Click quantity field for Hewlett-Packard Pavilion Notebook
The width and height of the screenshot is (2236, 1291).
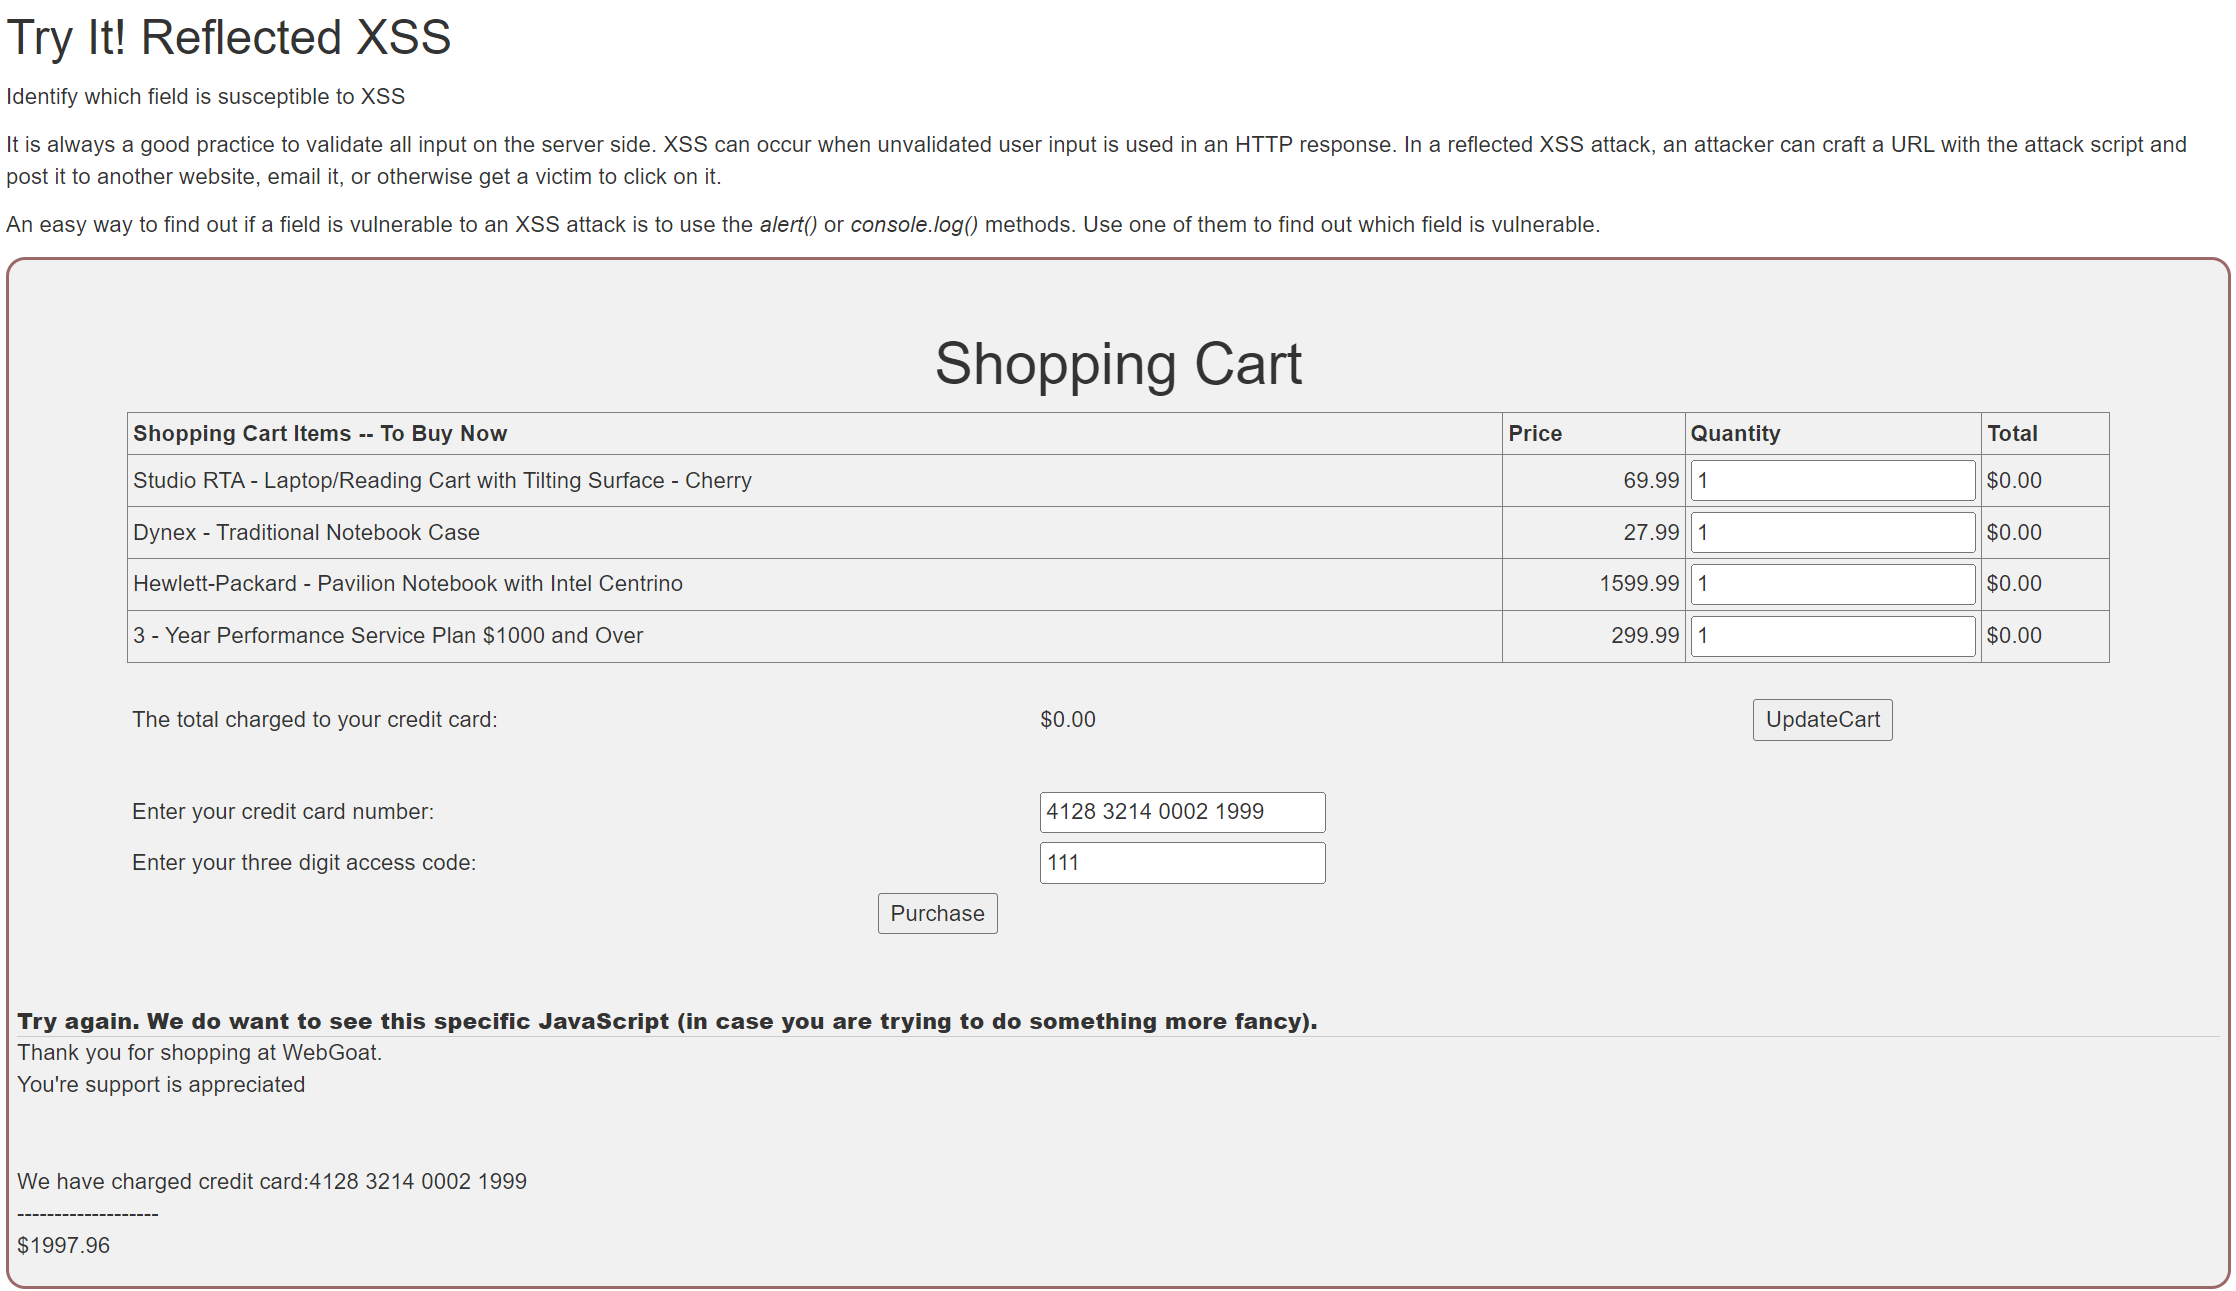tap(1832, 584)
